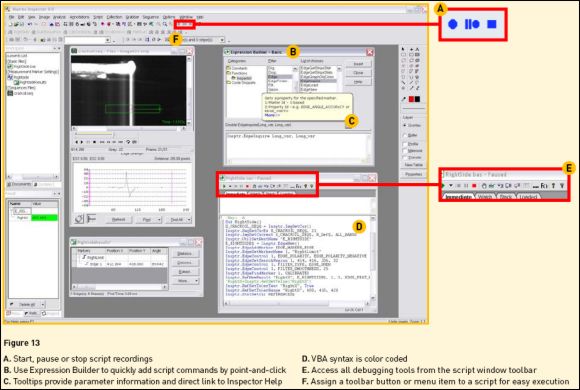Select the Buffer layer radio button
This screenshot has width=580, height=390.
(x=405, y=135)
